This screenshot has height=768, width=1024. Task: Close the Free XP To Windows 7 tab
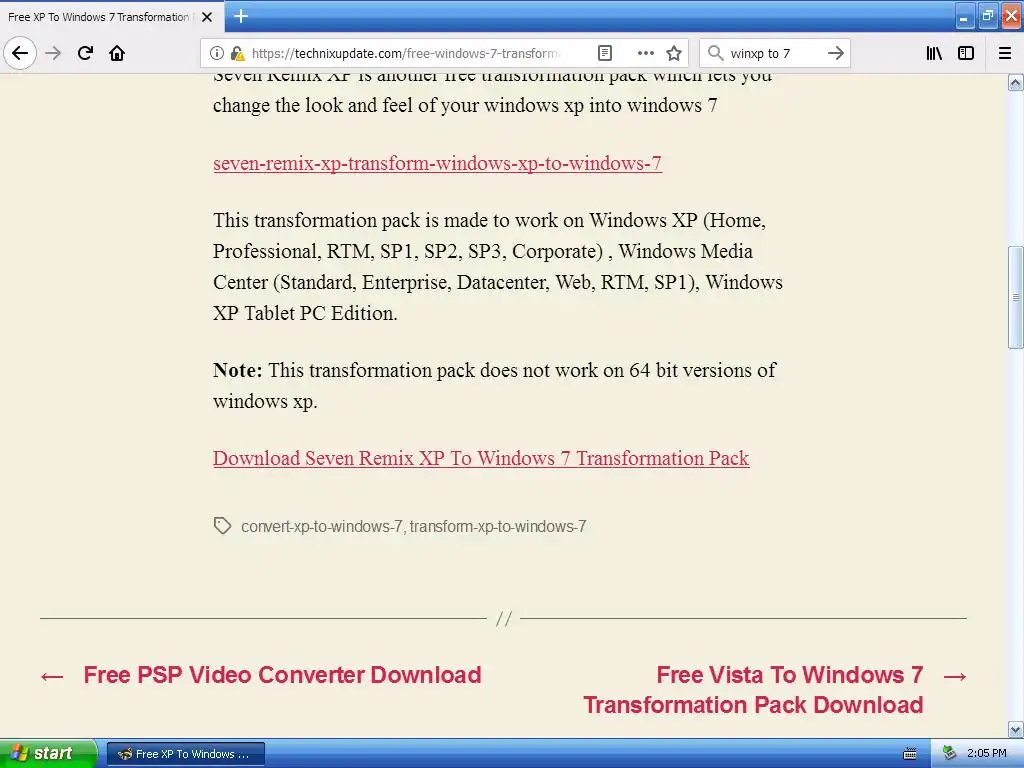[x=207, y=17]
